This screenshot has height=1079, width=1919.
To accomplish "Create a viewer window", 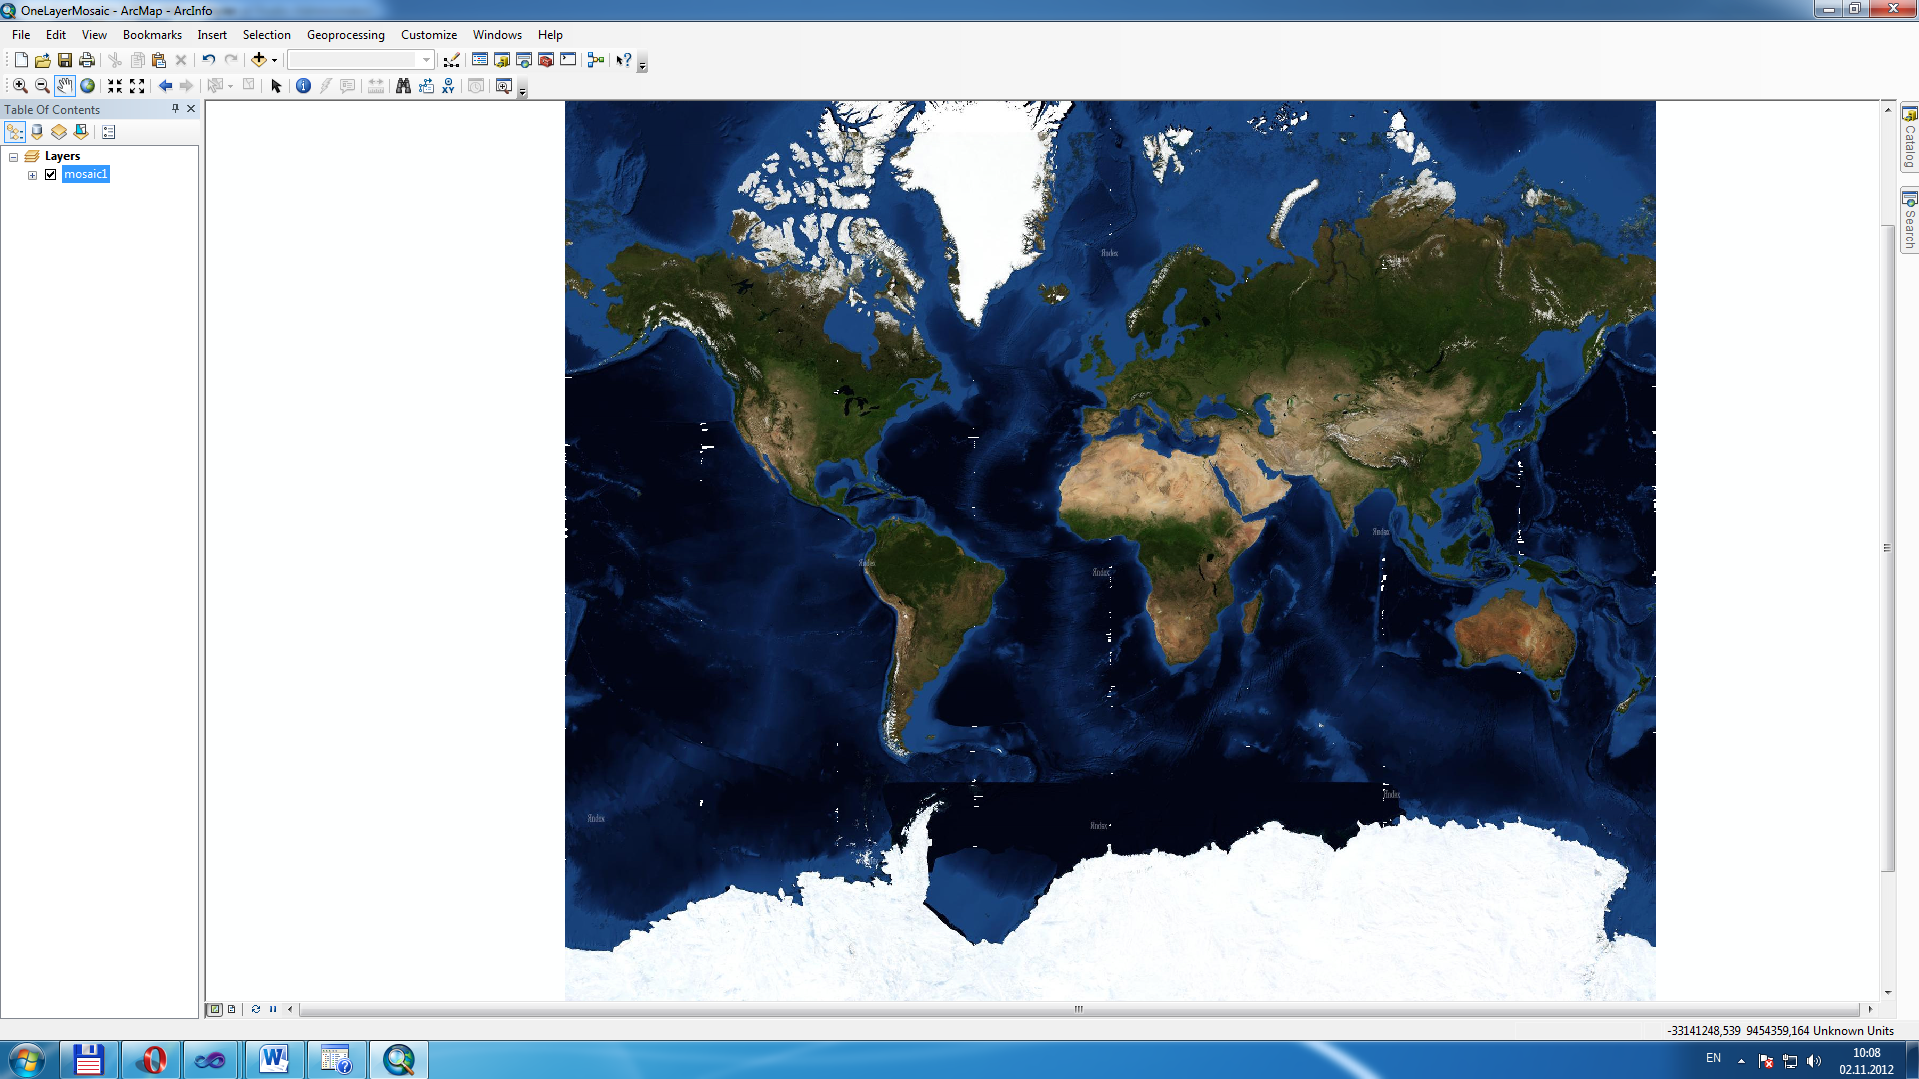I will coord(504,86).
